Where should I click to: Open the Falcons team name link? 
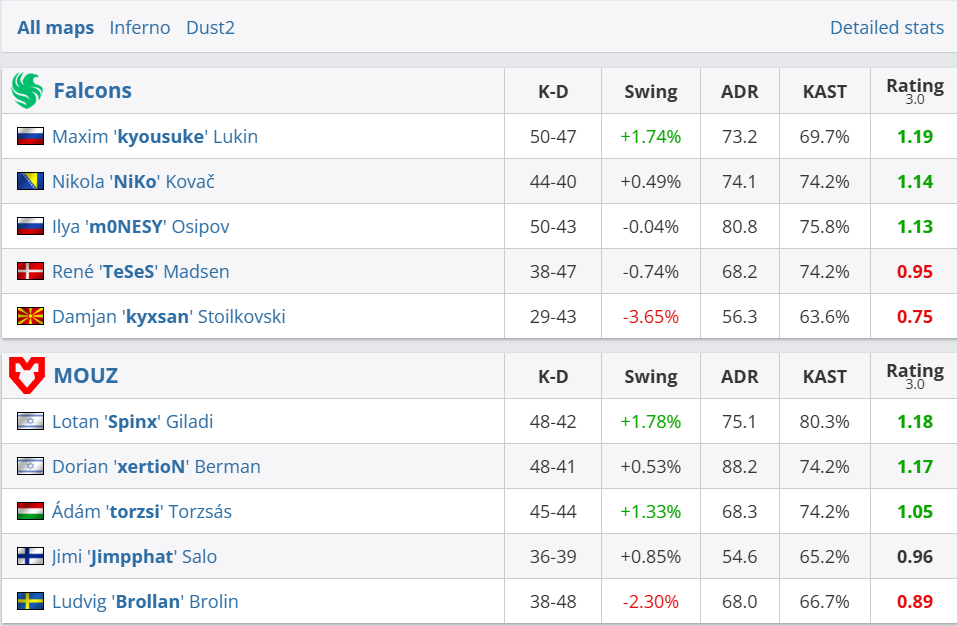tap(92, 91)
